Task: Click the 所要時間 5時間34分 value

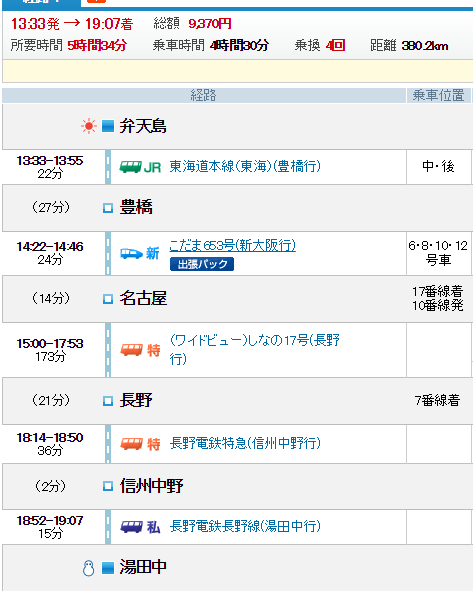Action: coord(97,46)
